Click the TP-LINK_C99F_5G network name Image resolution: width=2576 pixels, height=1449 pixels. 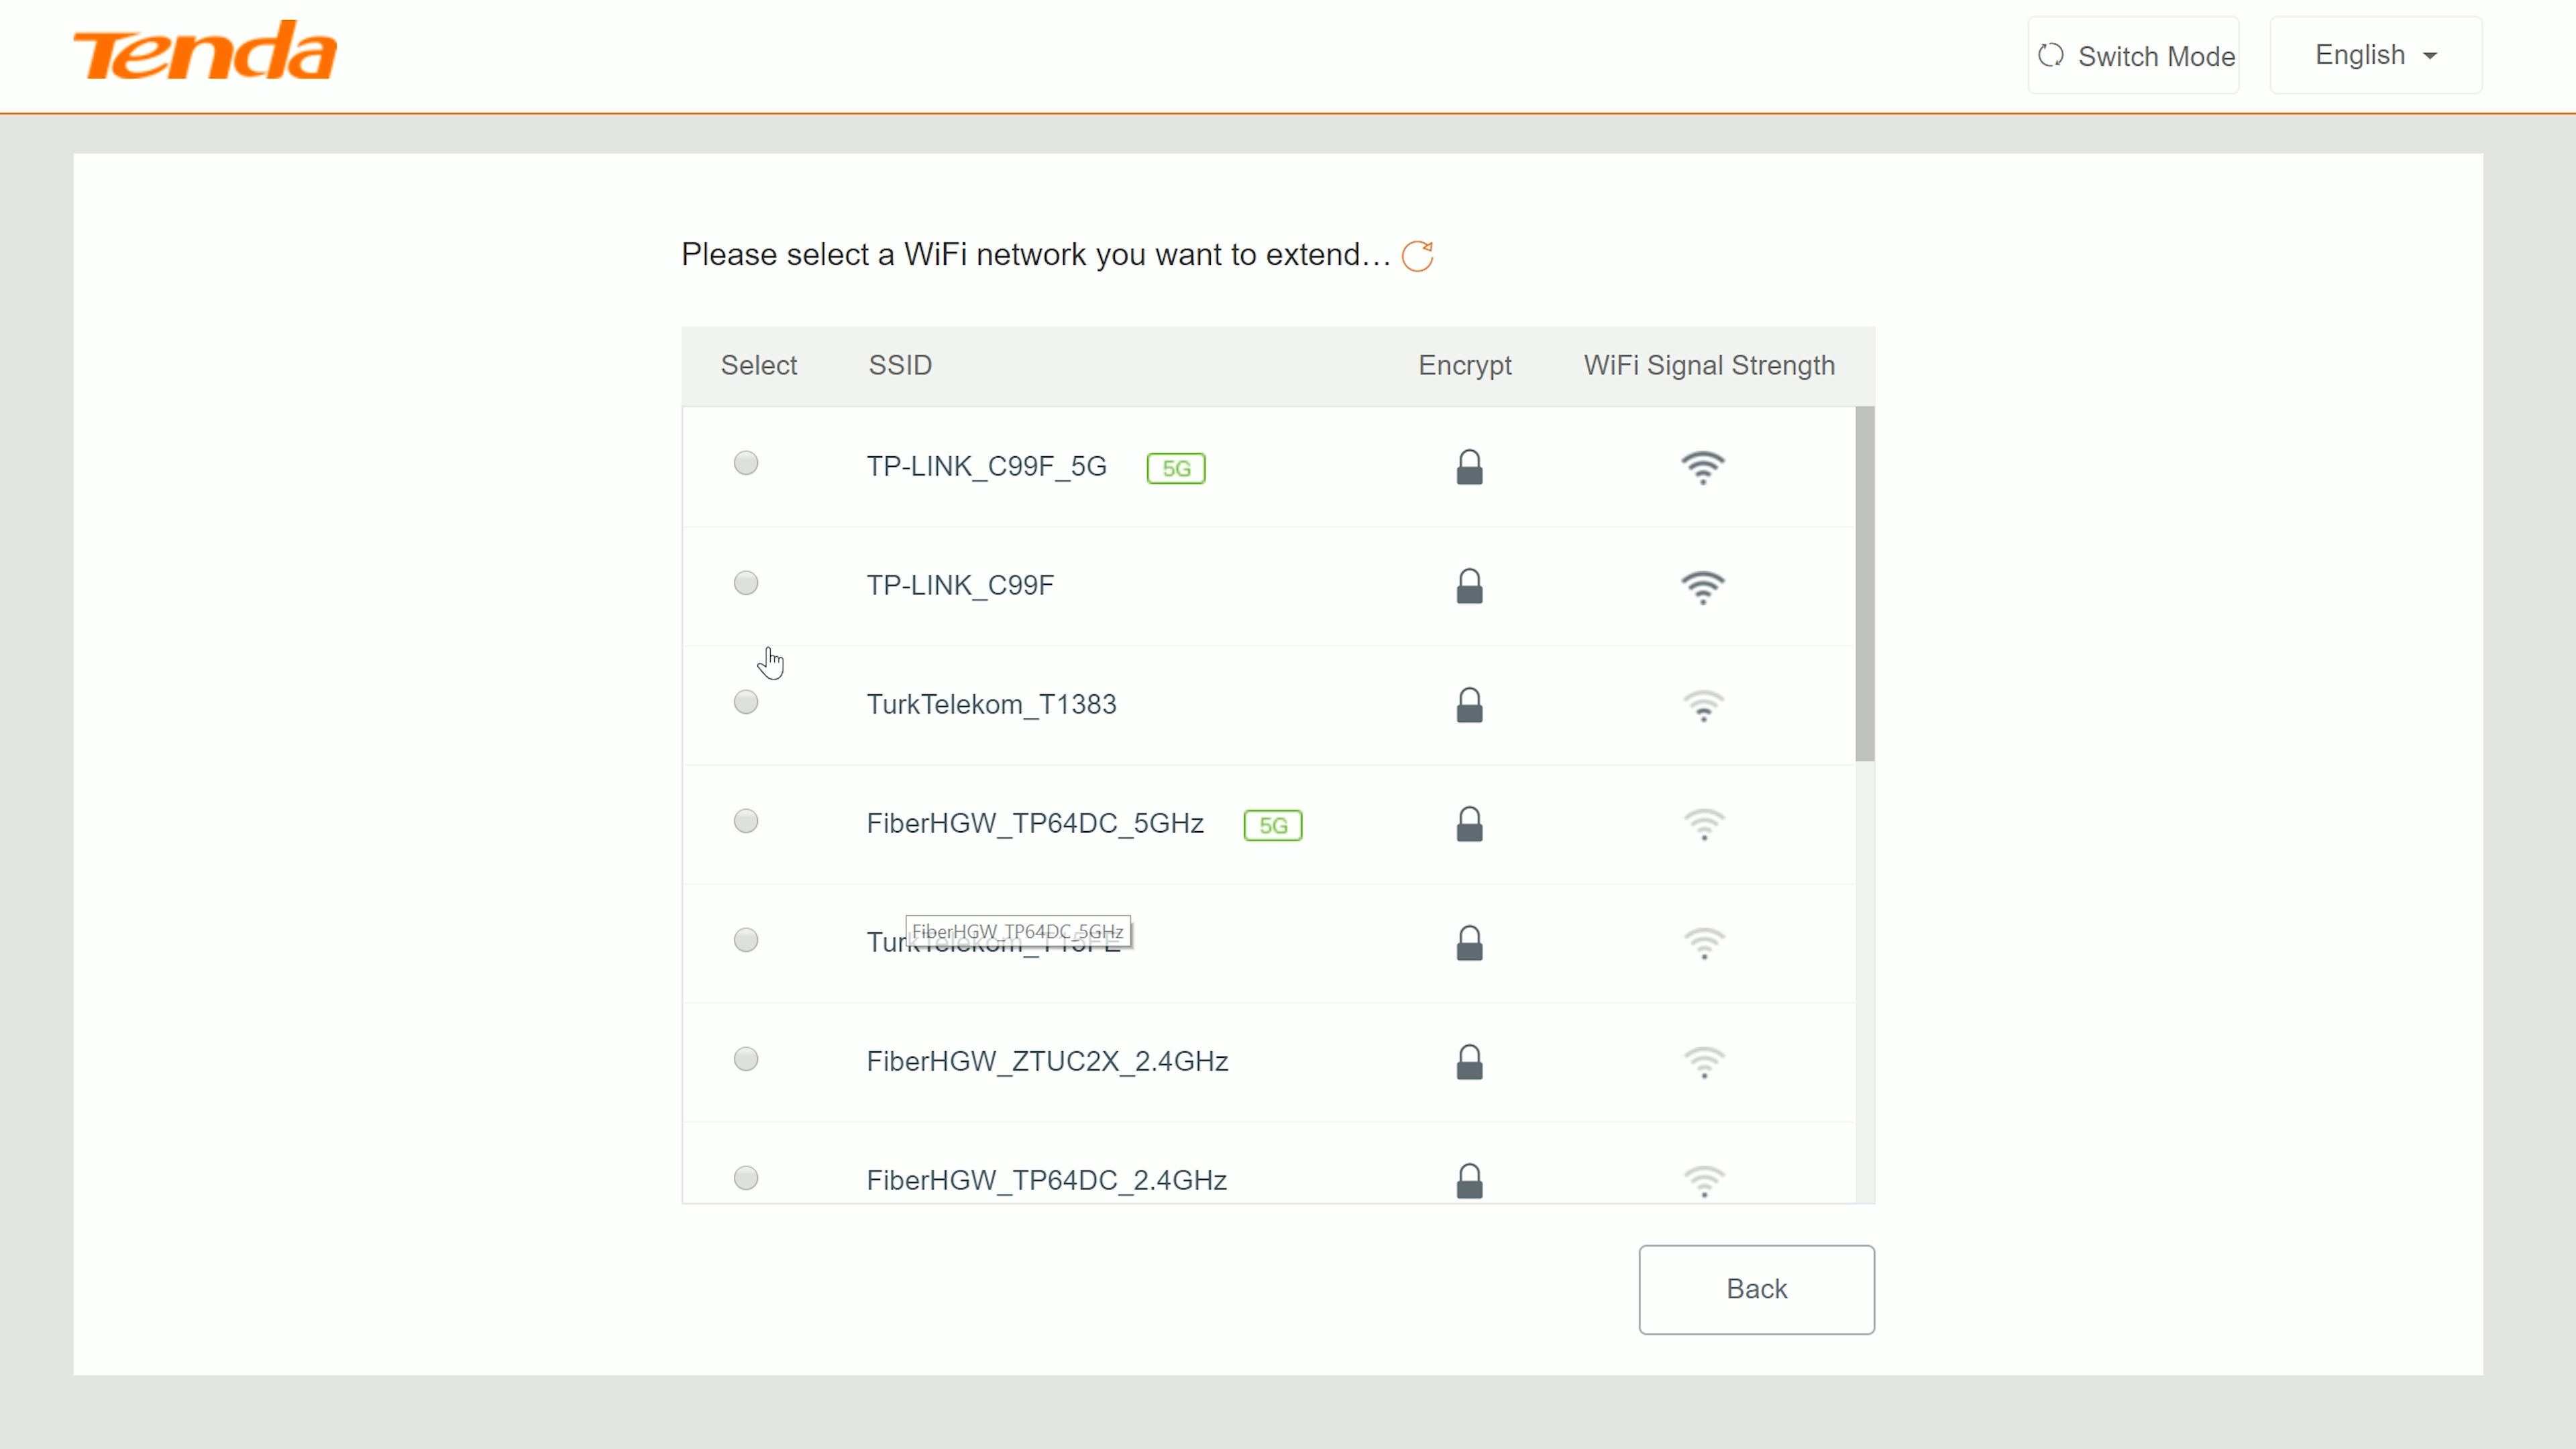pos(986,467)
